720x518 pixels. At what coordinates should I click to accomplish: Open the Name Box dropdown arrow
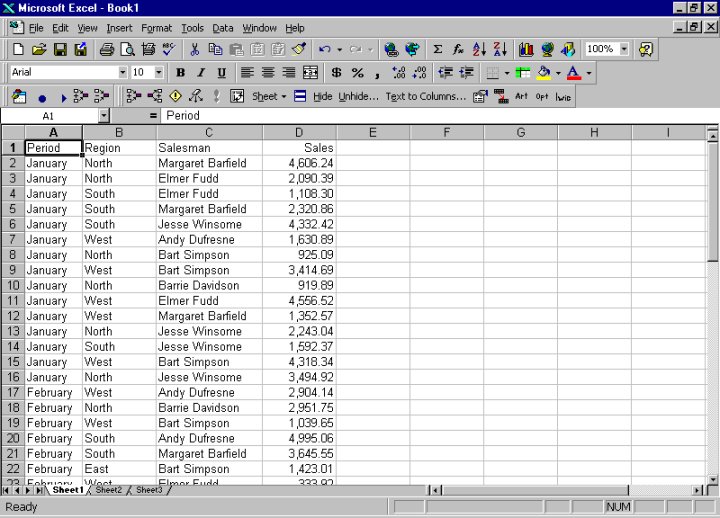104,116
